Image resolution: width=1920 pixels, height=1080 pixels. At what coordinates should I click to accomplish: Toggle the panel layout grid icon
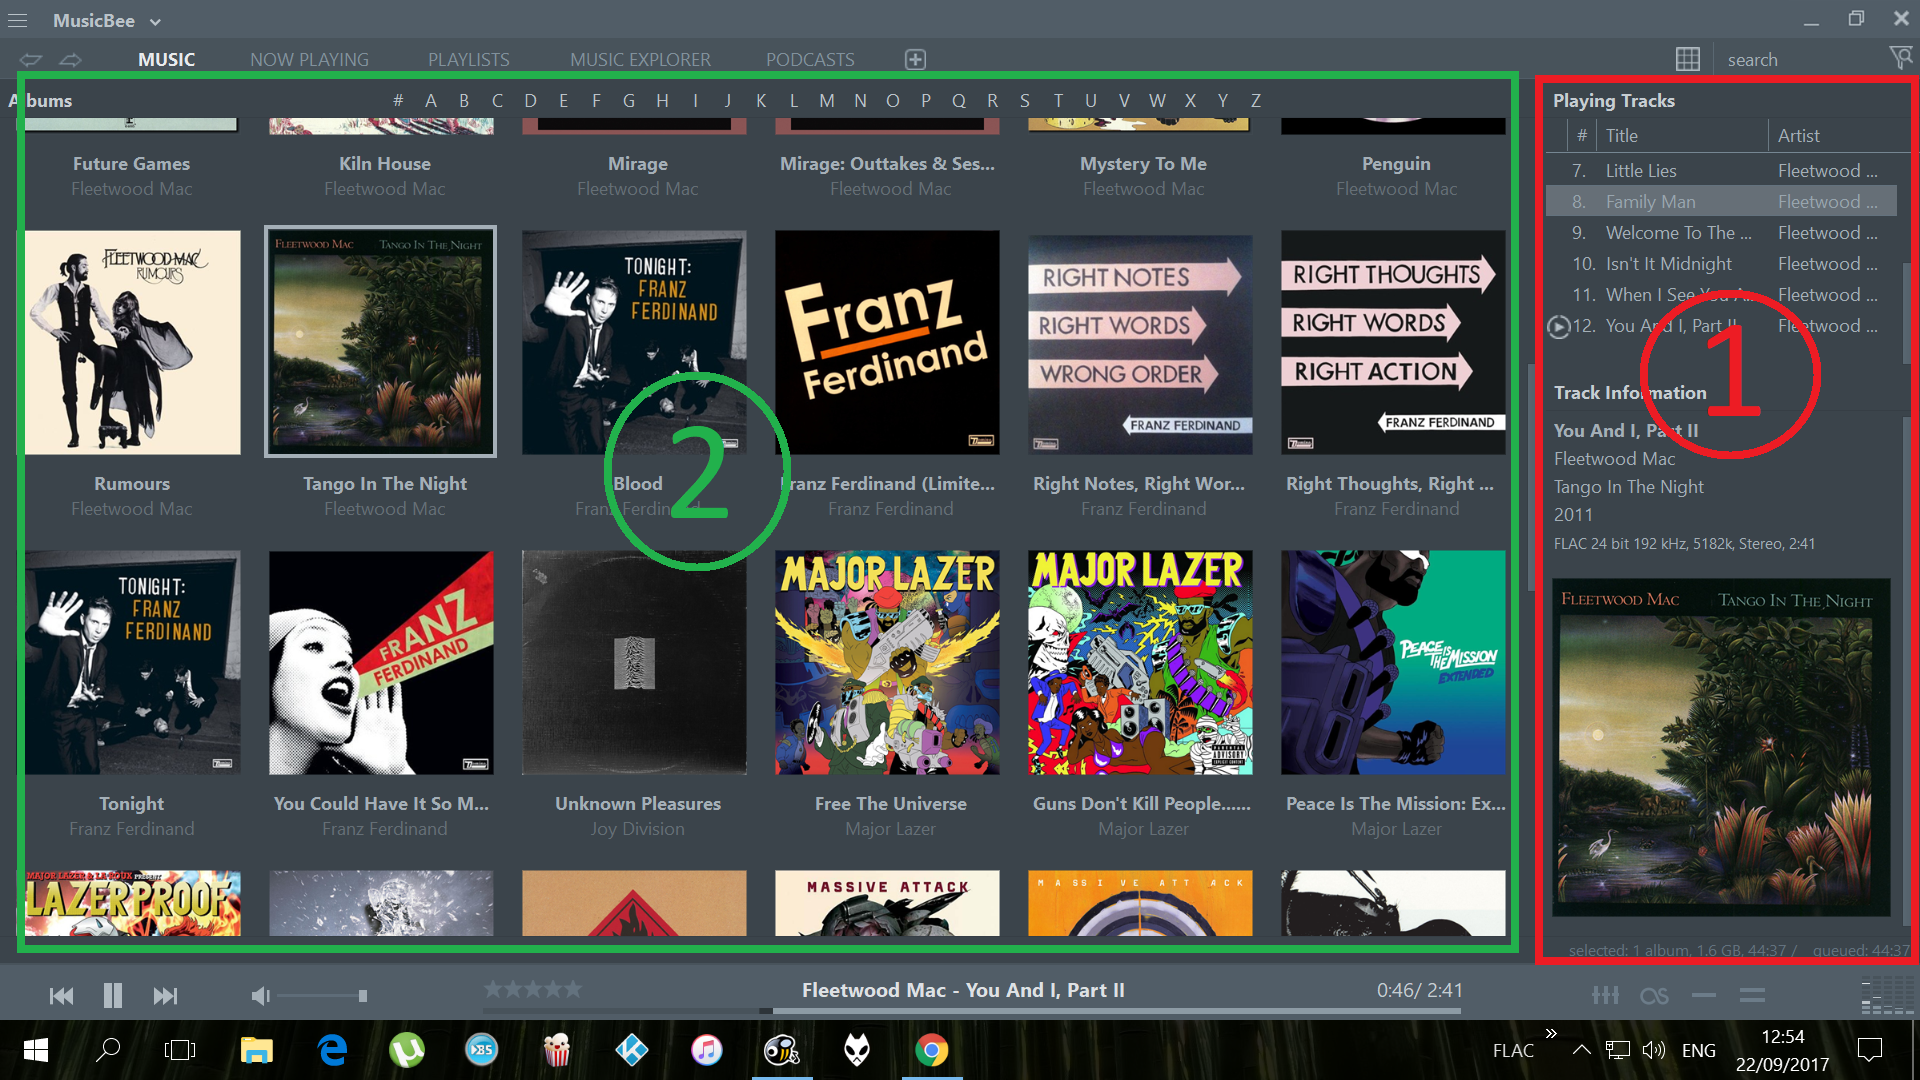pyautogui.click(x=1688, y=59)
